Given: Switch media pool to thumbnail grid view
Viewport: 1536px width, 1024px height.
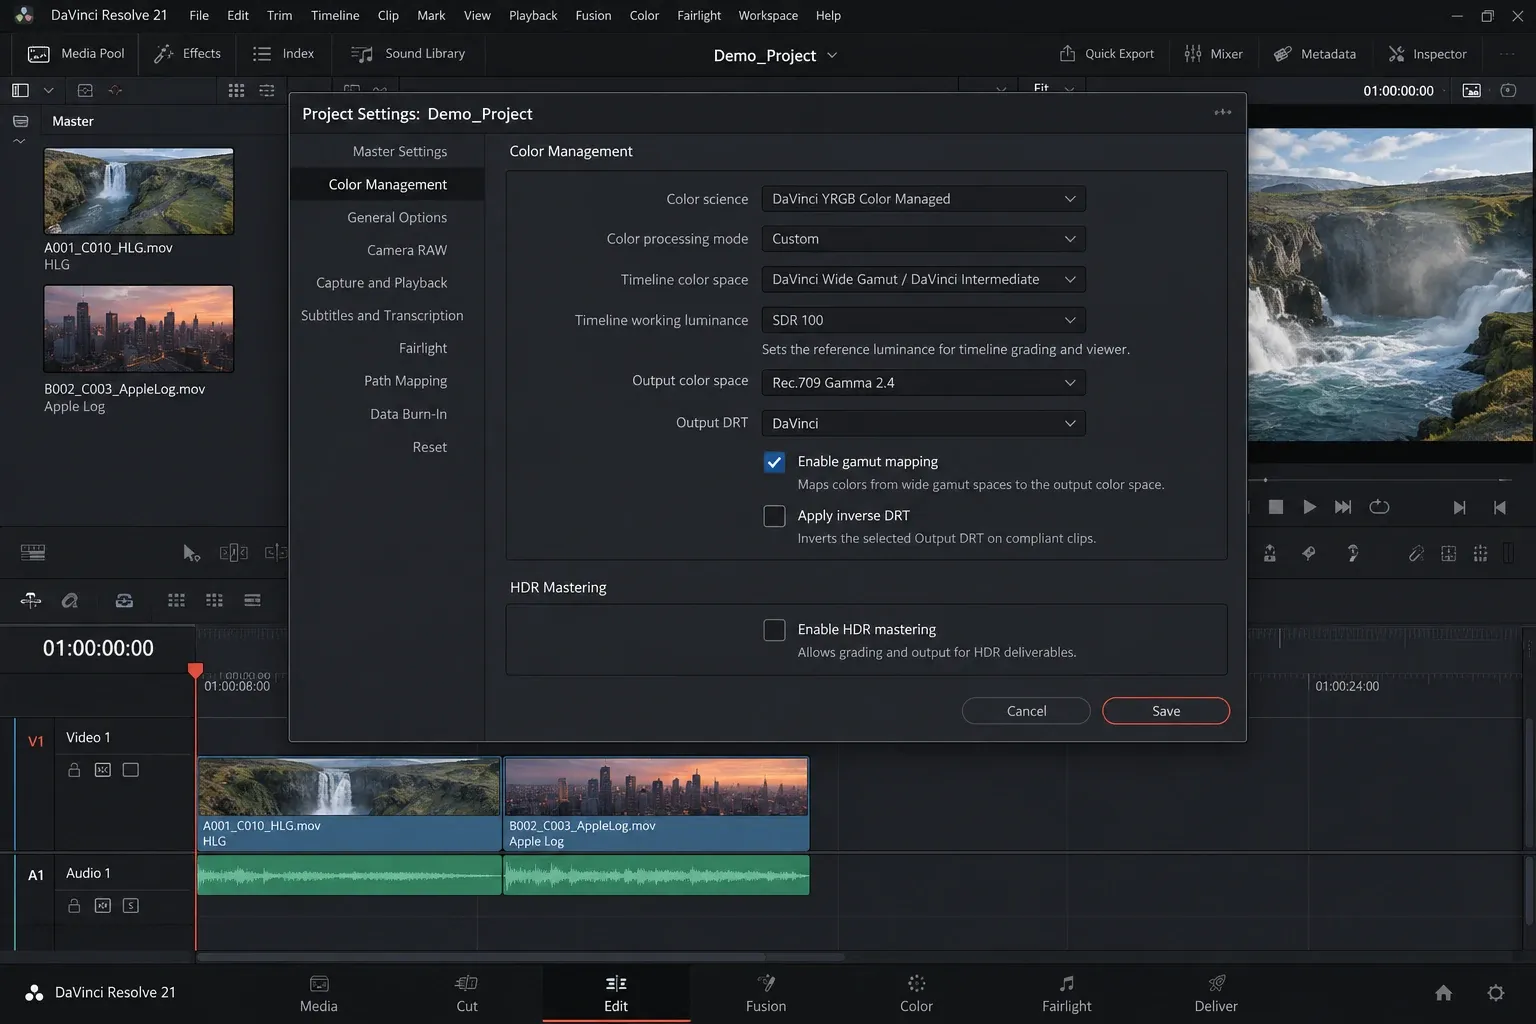Looking at the screenshot, I should click(236, 90).
